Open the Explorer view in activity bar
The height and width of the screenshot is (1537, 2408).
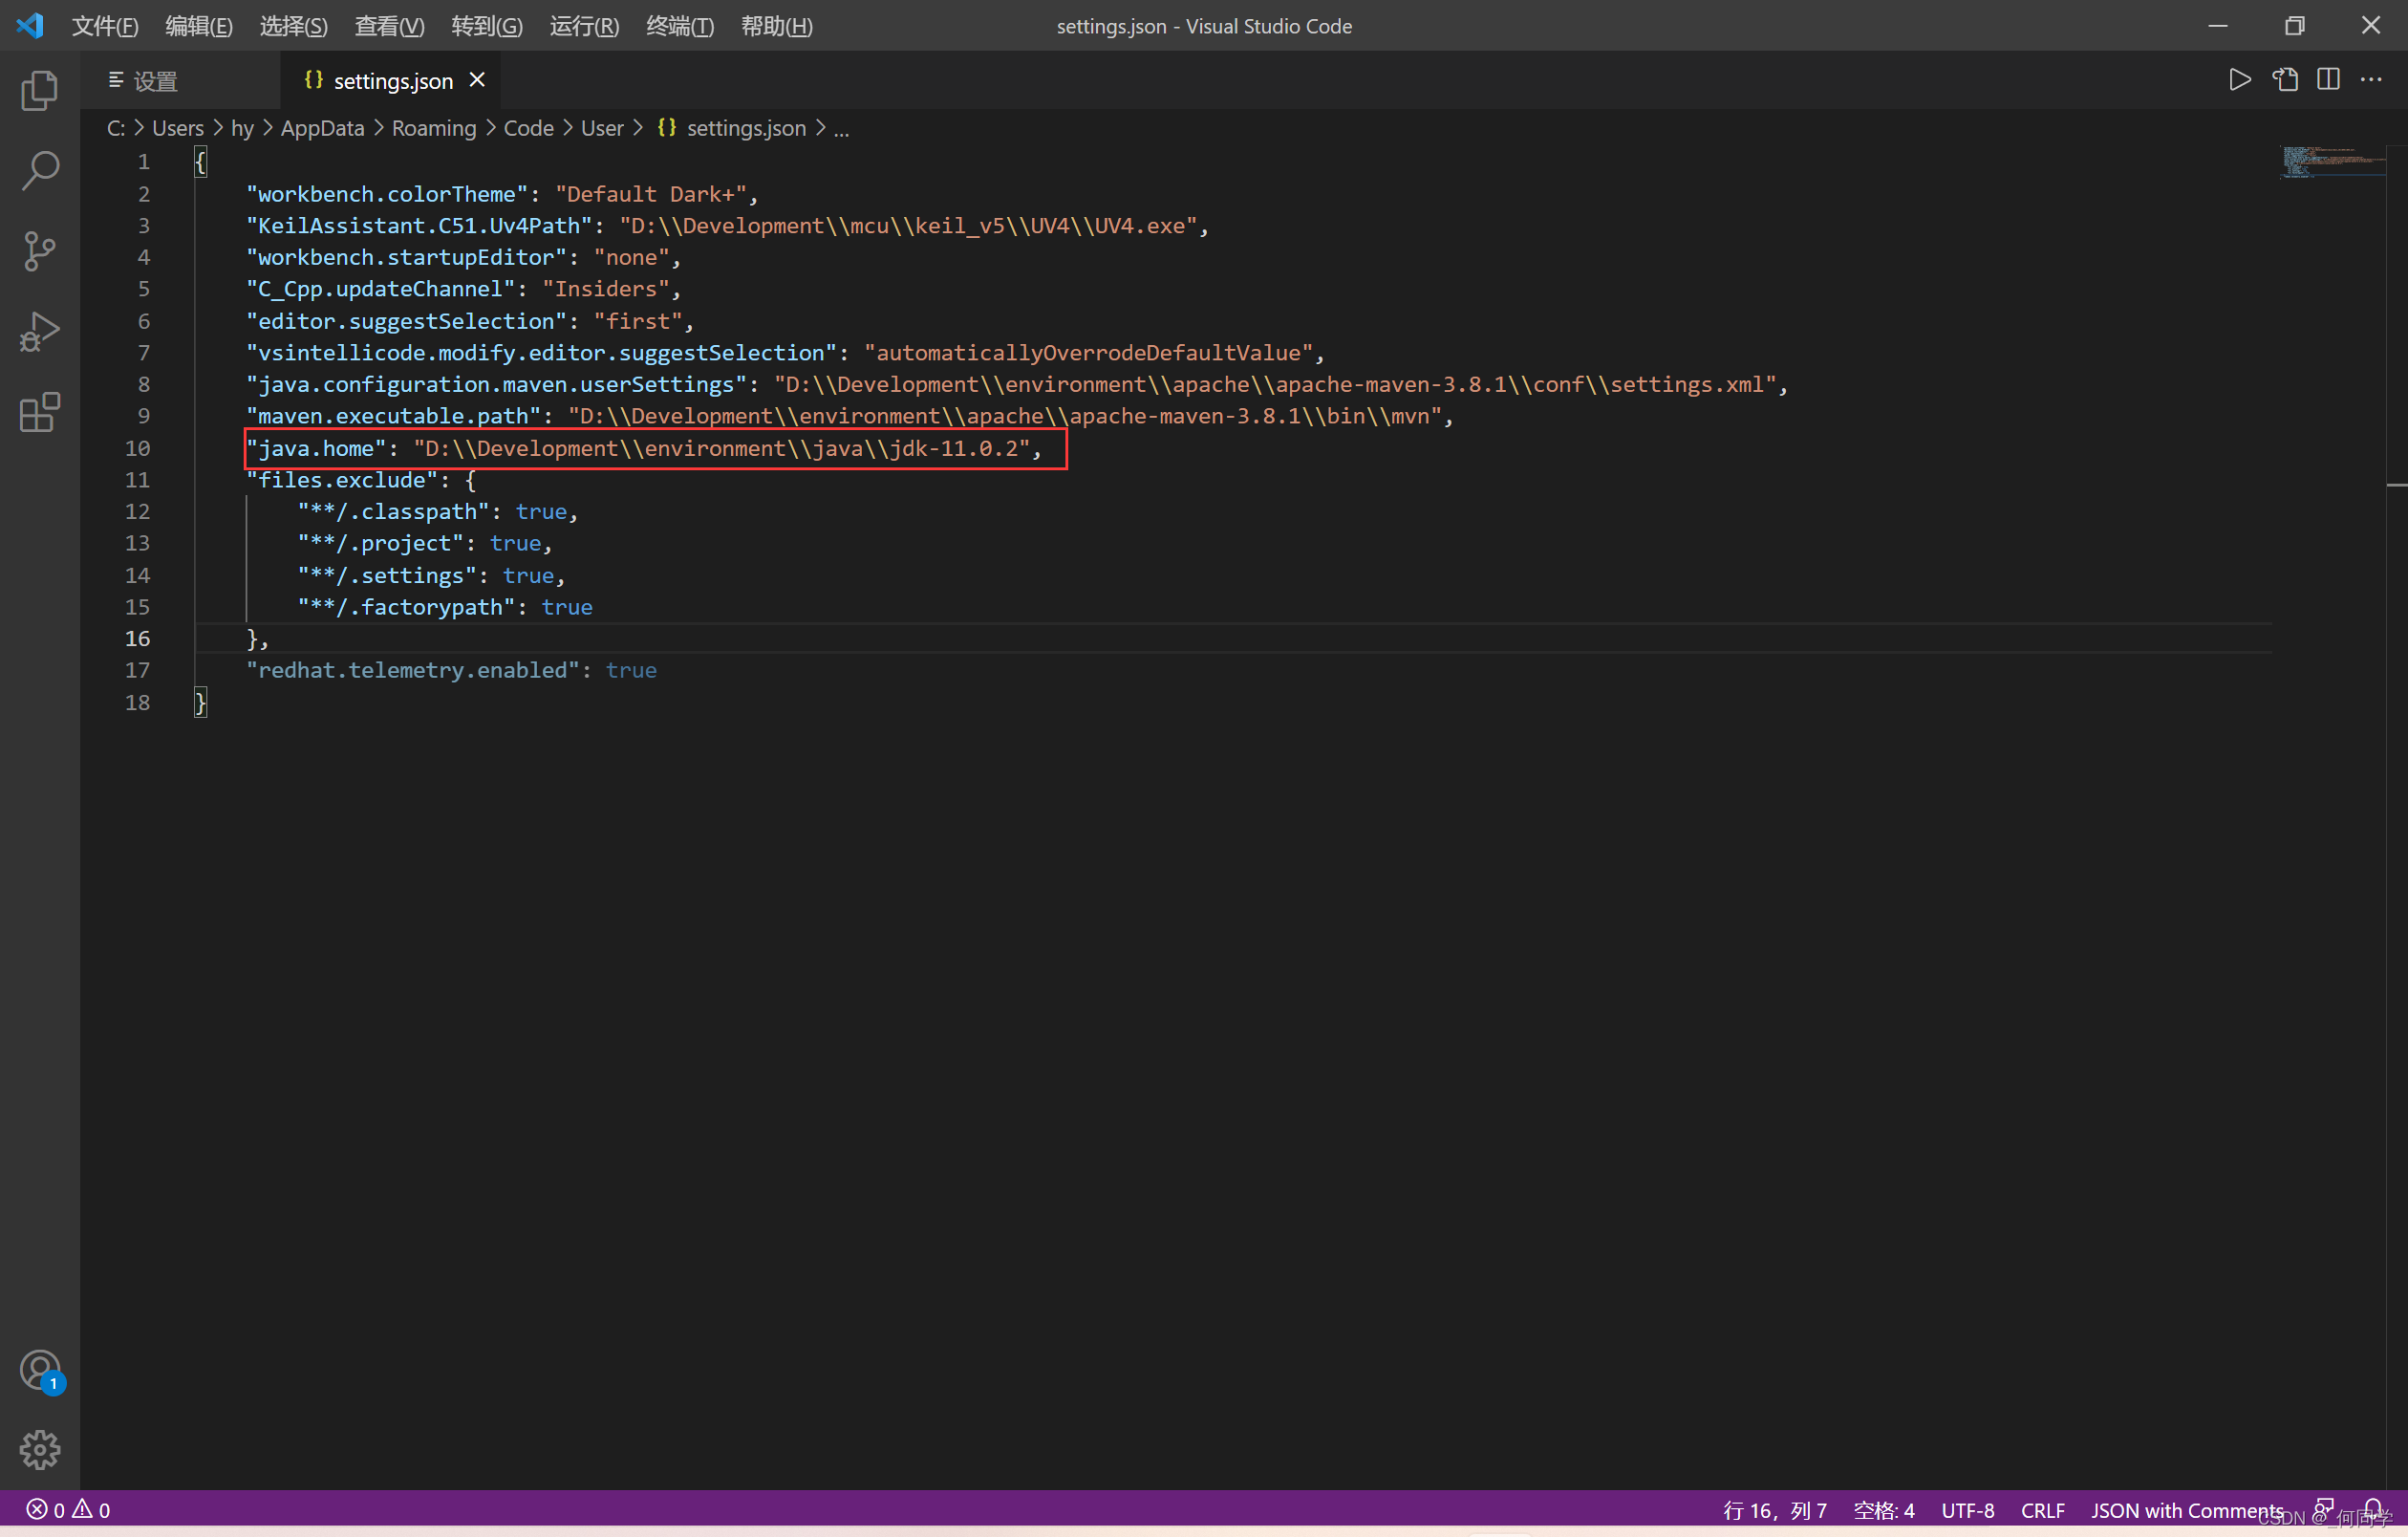39,91
